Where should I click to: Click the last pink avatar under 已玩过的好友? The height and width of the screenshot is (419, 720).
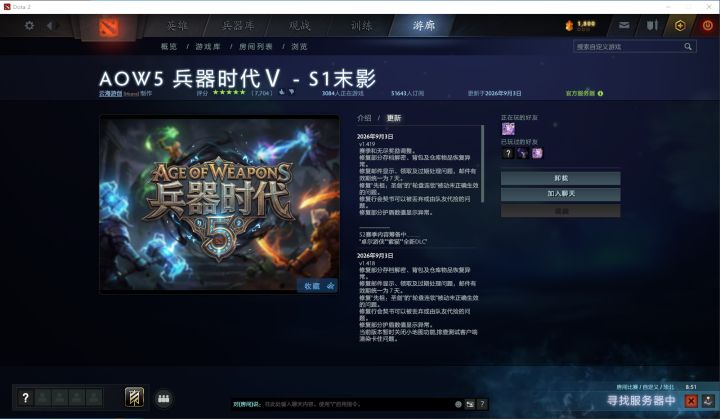pyautogui.click(x=537, y=153)
